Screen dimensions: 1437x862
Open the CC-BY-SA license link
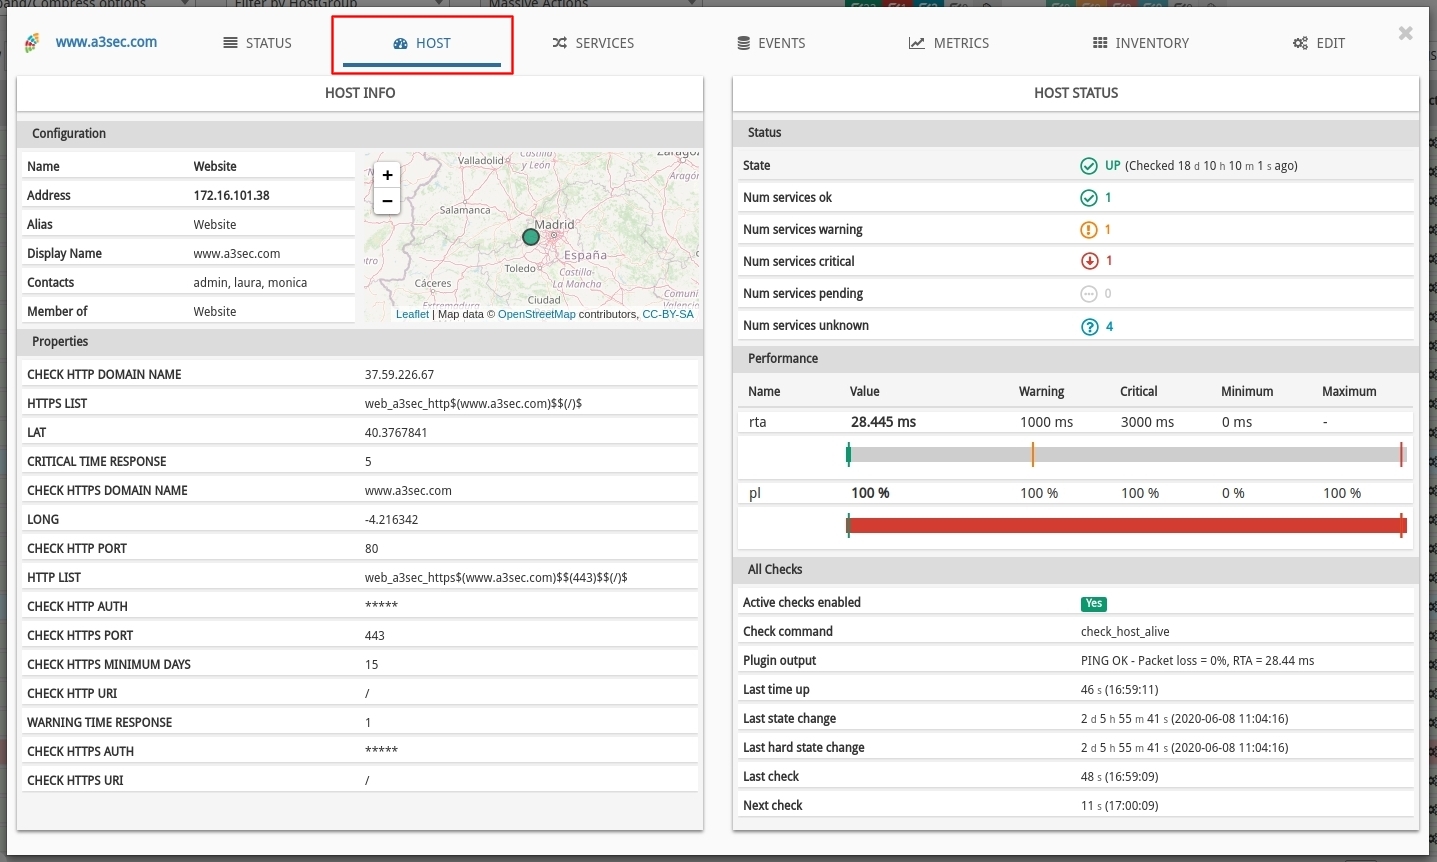tap(668, 314)
